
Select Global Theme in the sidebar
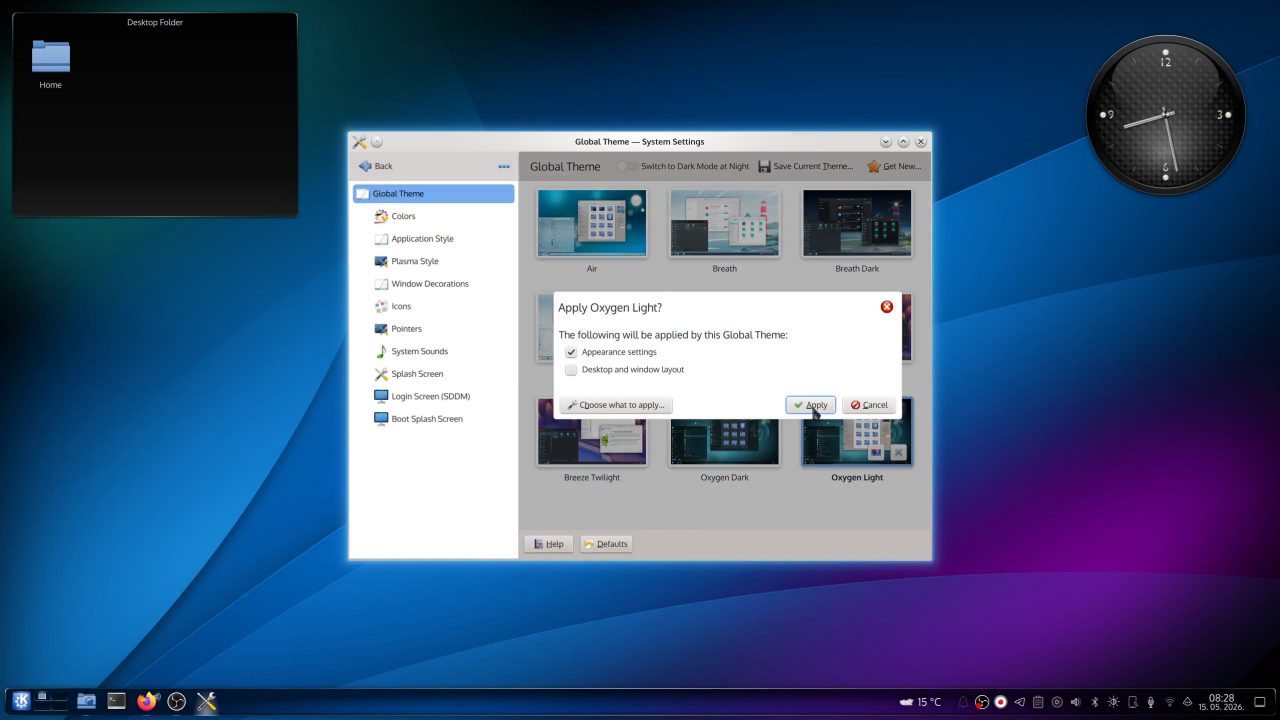coord(434,194)
